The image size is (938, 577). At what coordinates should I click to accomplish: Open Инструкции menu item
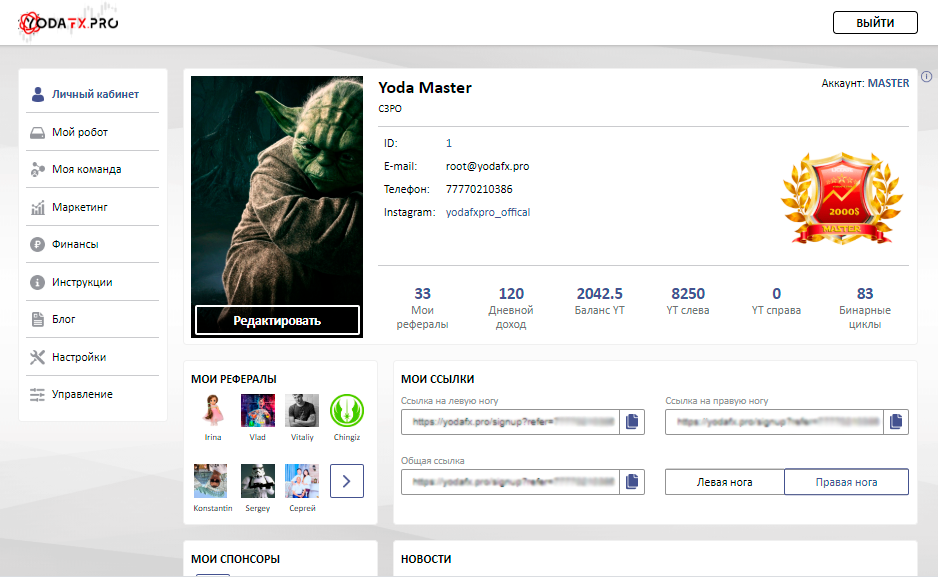(x=93, y=282)
